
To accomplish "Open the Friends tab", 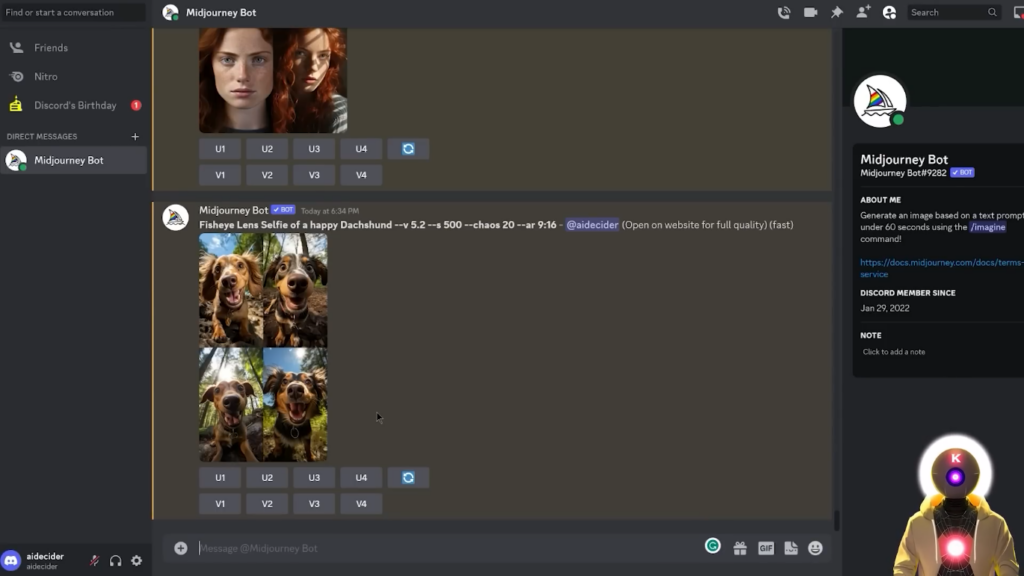I will tap(51, 47).
